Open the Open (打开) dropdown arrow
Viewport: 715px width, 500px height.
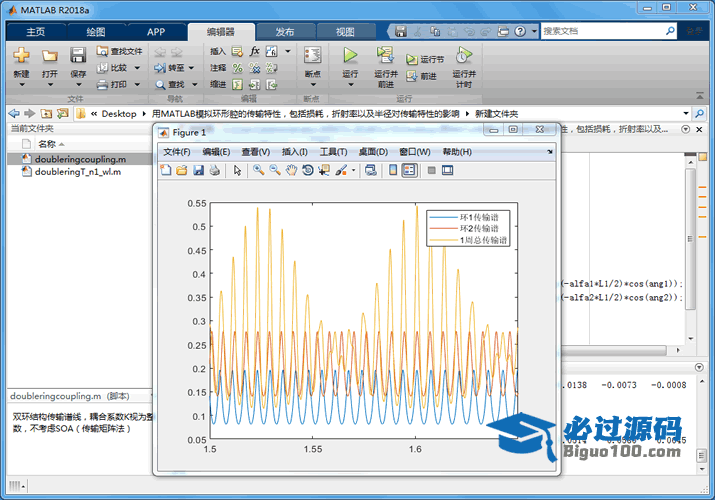(50, 85)
